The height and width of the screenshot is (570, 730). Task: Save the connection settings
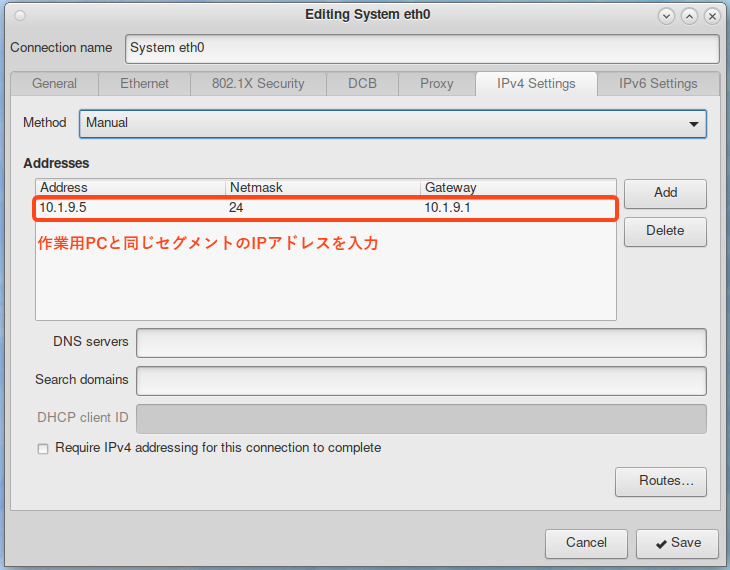point(677,543)
